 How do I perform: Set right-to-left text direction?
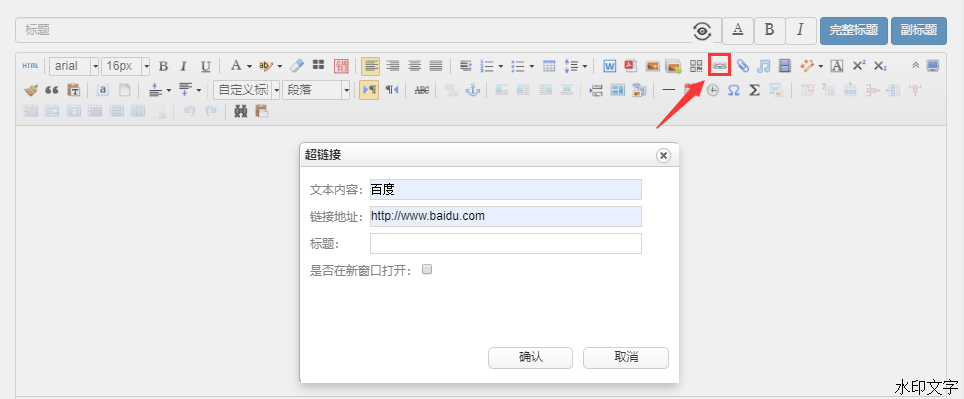(392, 90)
